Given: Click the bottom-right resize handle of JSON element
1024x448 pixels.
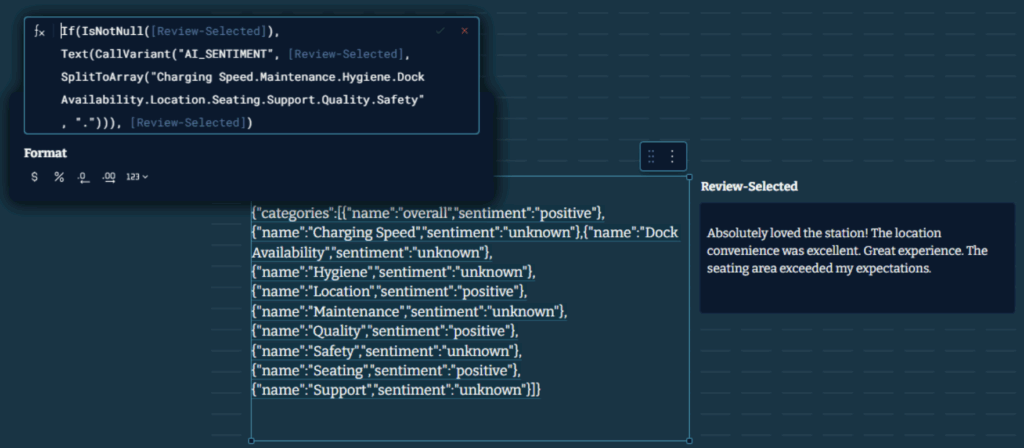Looking at the screenshot, I should (x=689, y=440).
